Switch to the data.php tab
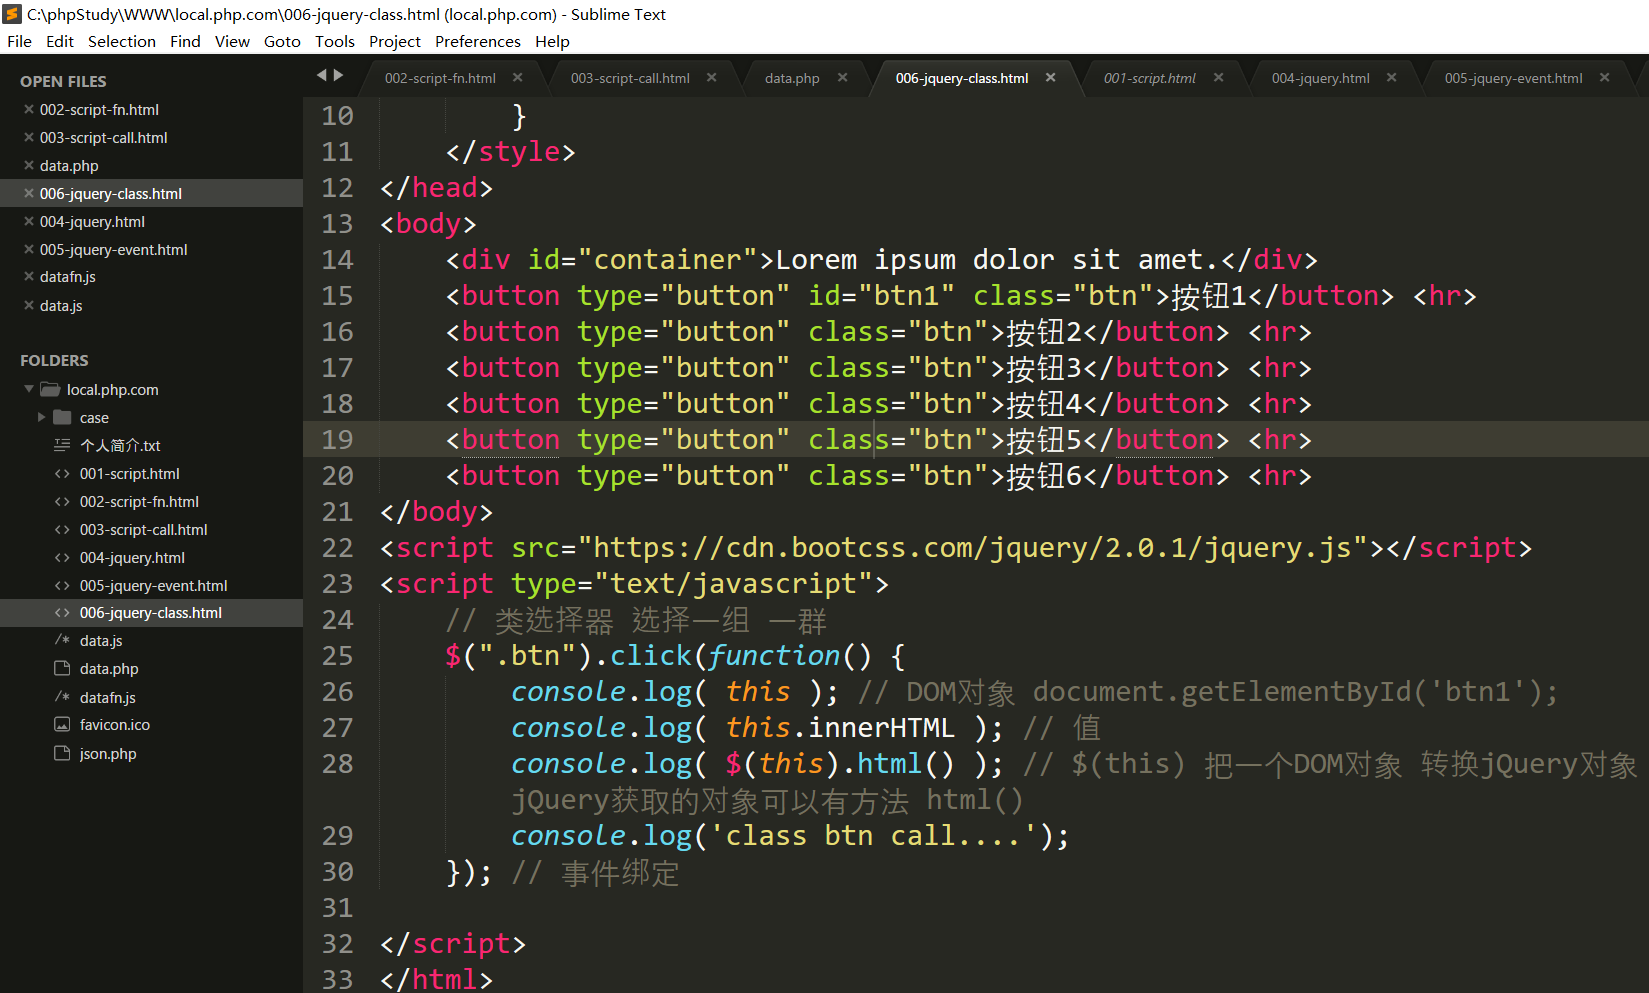Screen dimensions: 1649x993 [x=791, y=78]
